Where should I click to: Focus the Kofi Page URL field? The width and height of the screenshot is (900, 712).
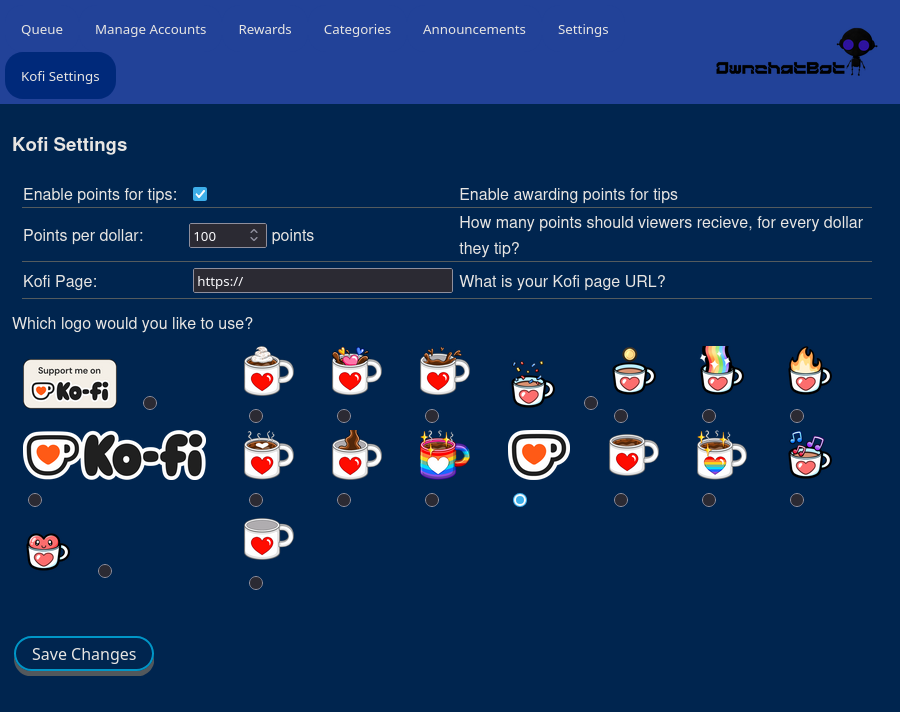[x=322, y=281]
